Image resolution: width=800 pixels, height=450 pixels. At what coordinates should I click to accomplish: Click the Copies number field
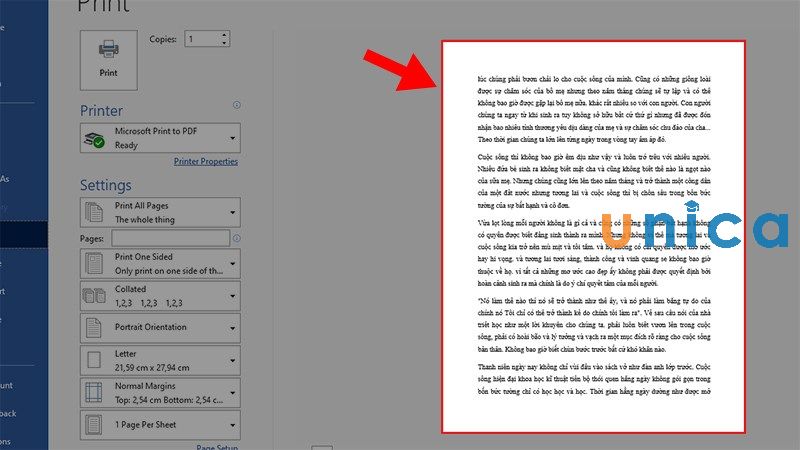click(x=200, y=39)
